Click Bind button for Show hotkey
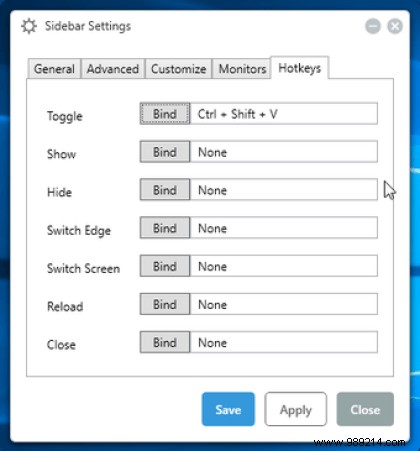The height and width of the screenshot is (451, 420). 165,152
